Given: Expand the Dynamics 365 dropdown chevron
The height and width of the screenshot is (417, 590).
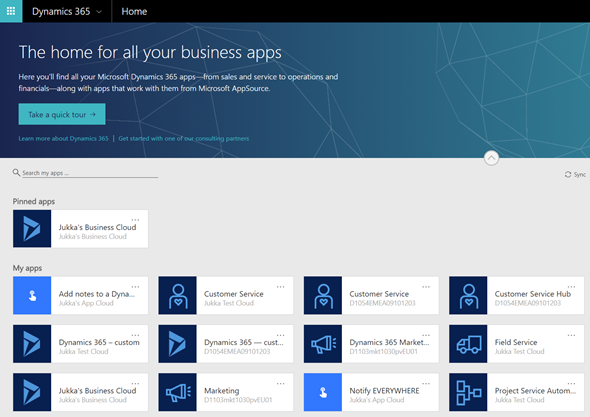Looking at the screenshot, I should (99, 12).
